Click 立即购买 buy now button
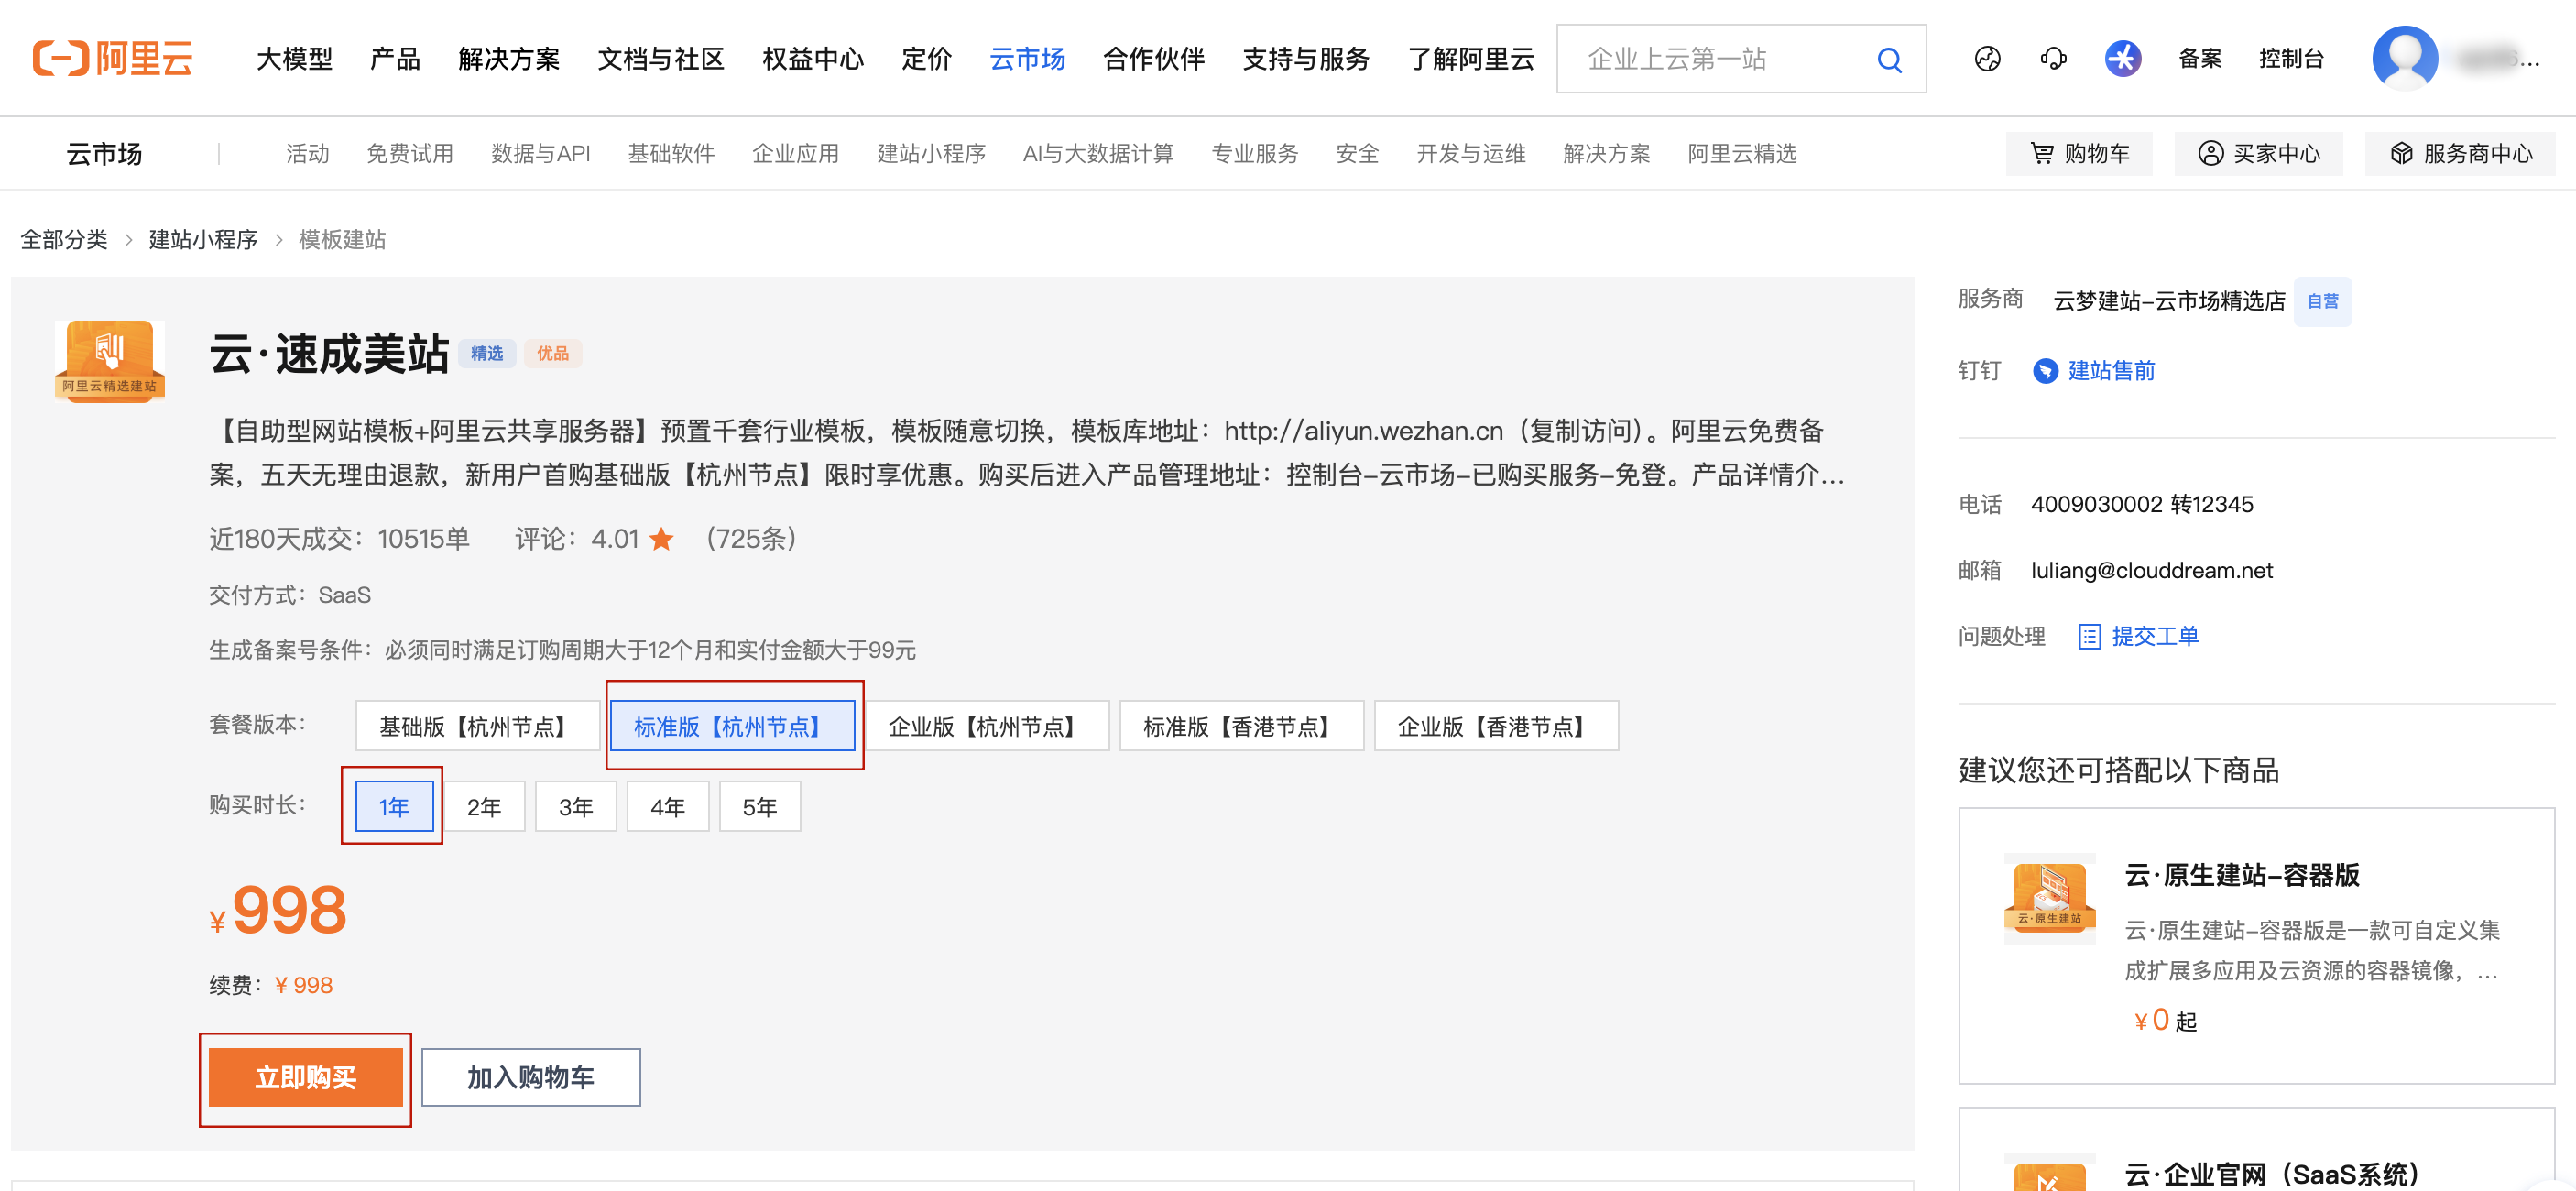 tap(306, 1077)
